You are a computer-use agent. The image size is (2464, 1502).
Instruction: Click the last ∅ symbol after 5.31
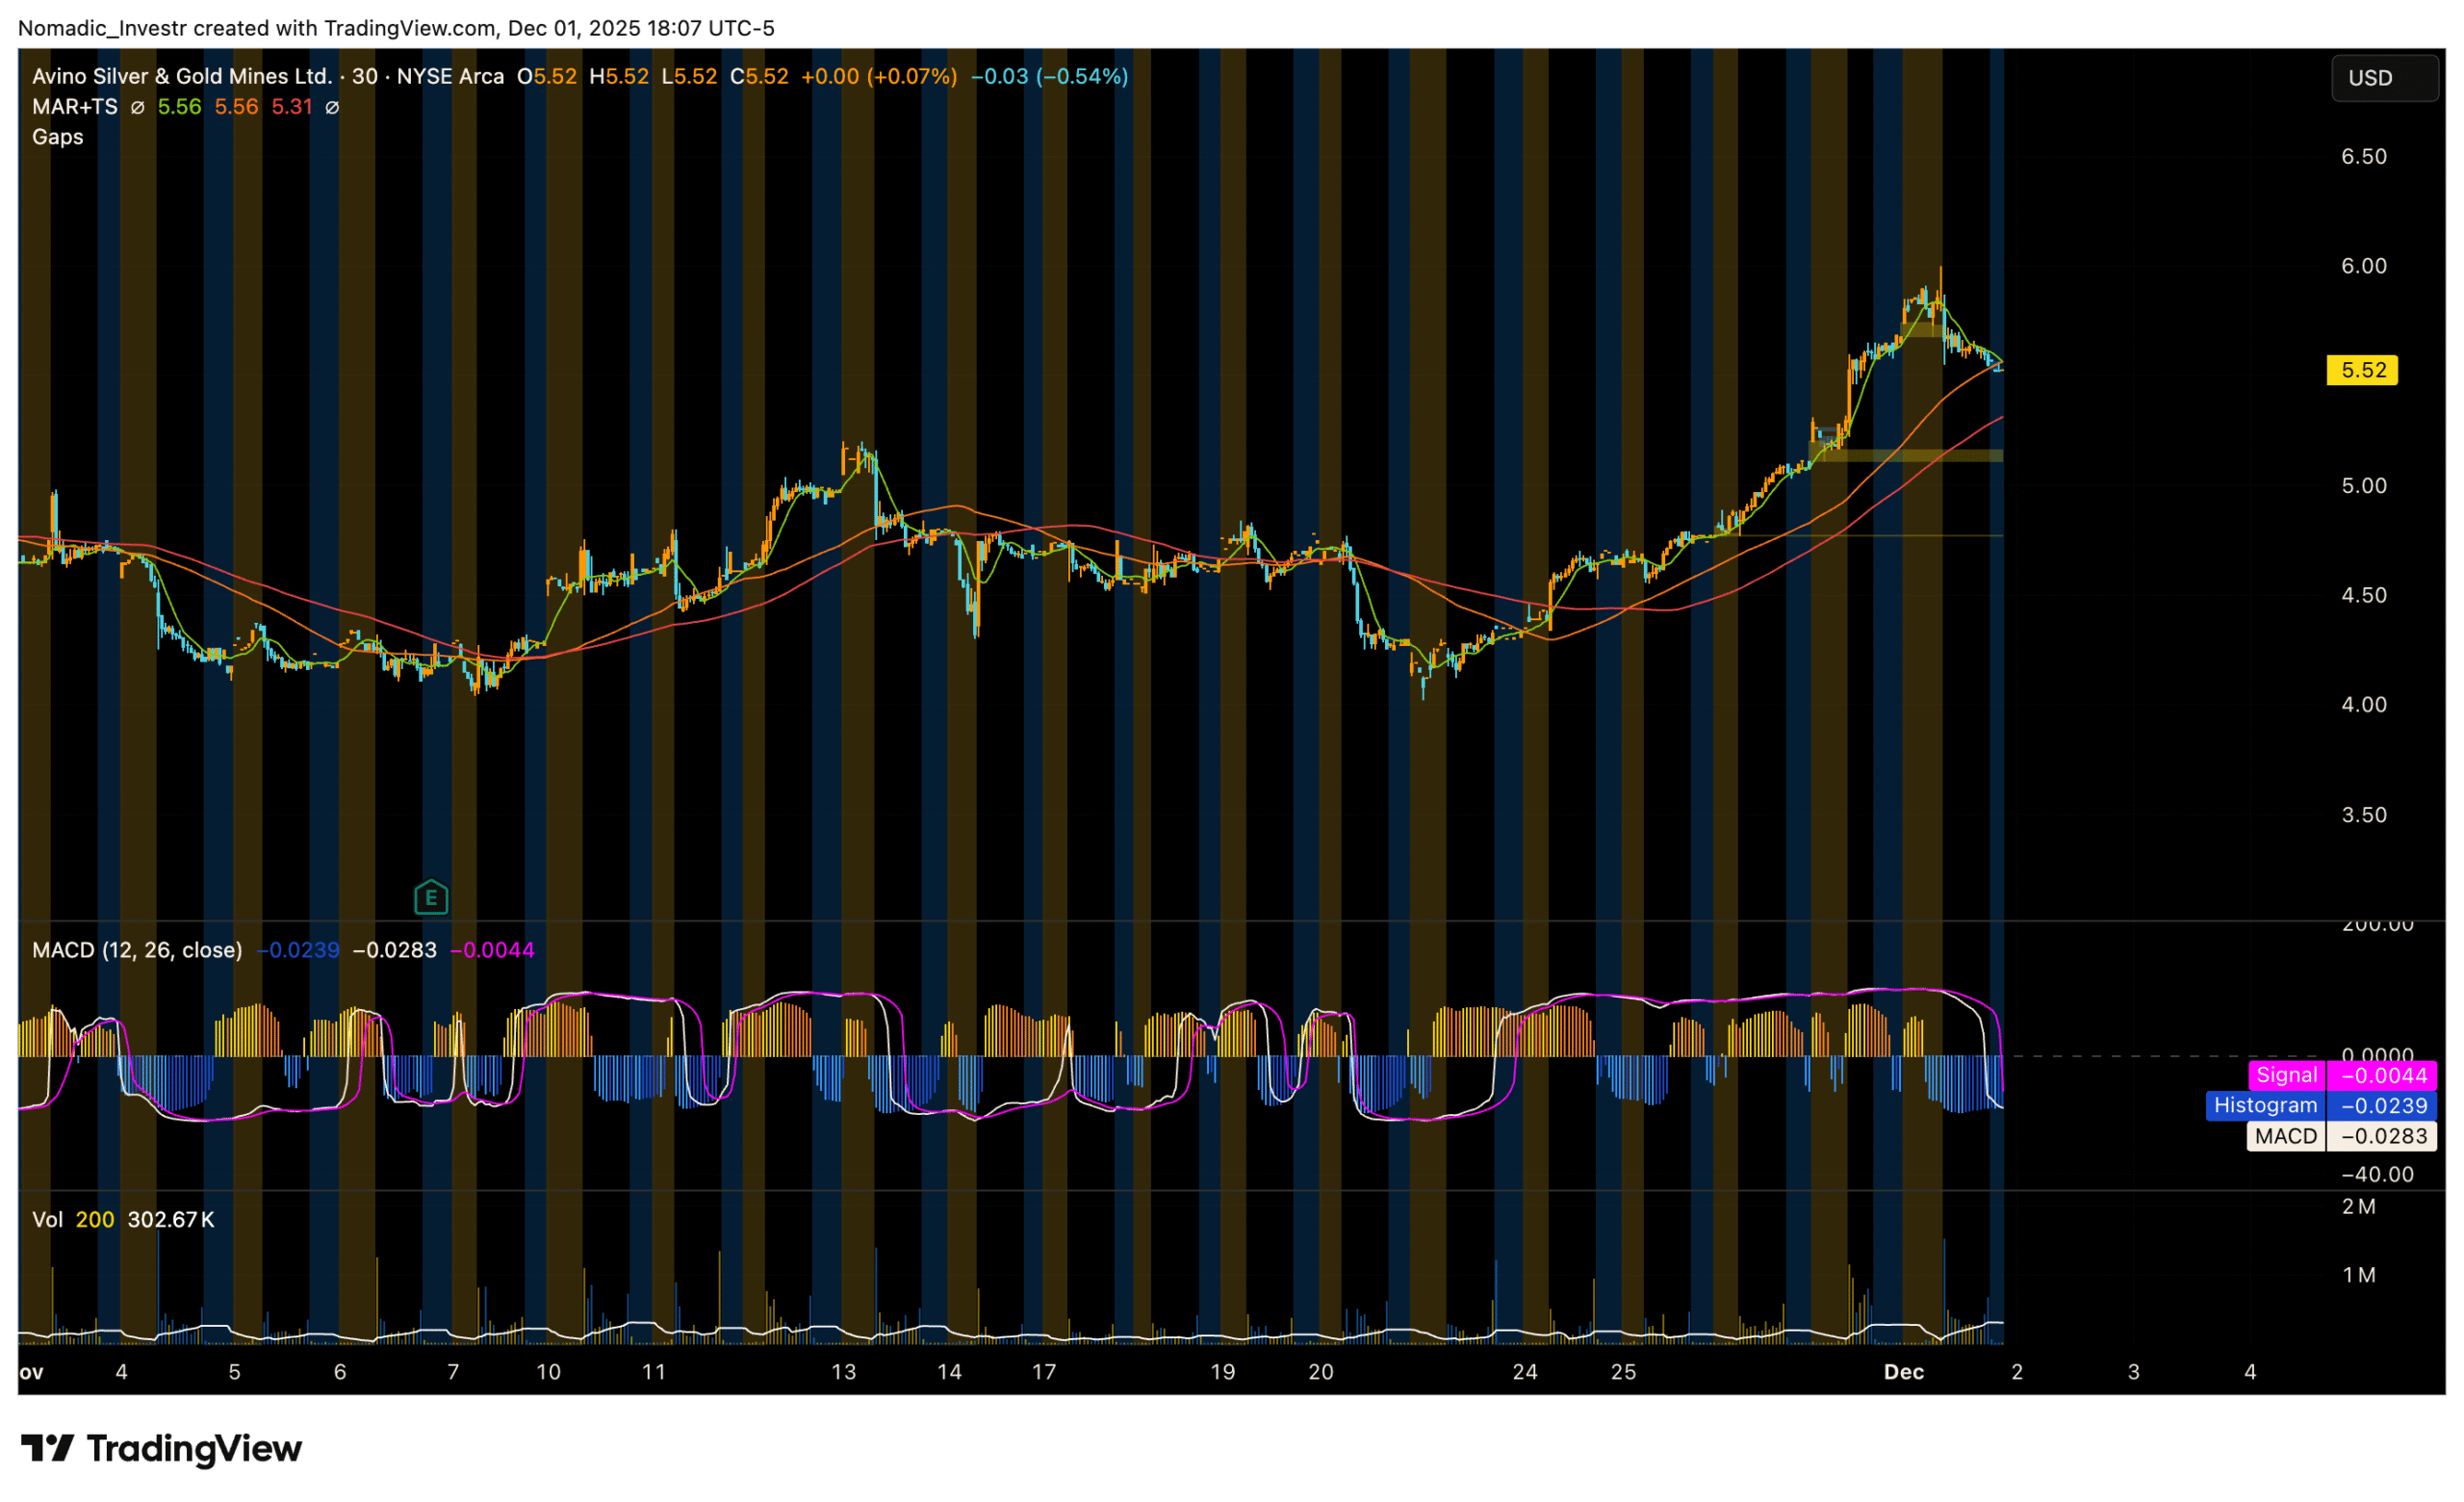[332, 107]
